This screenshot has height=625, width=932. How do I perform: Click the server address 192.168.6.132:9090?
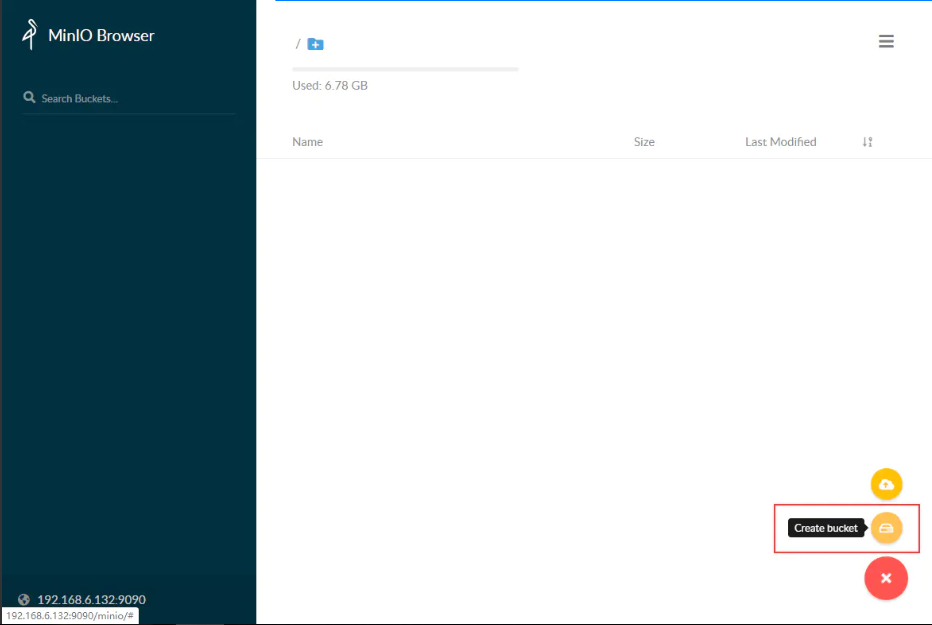[92, 599]
